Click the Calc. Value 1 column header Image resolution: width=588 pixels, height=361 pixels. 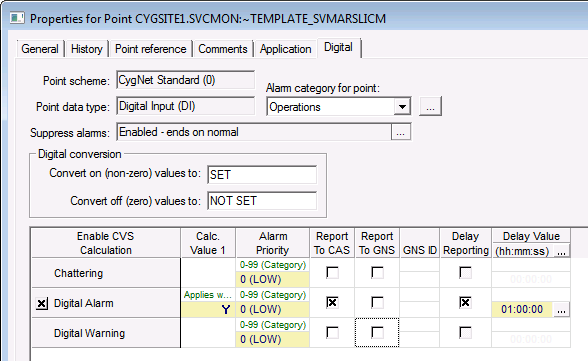pyautogui.click(x=208, y=243)
